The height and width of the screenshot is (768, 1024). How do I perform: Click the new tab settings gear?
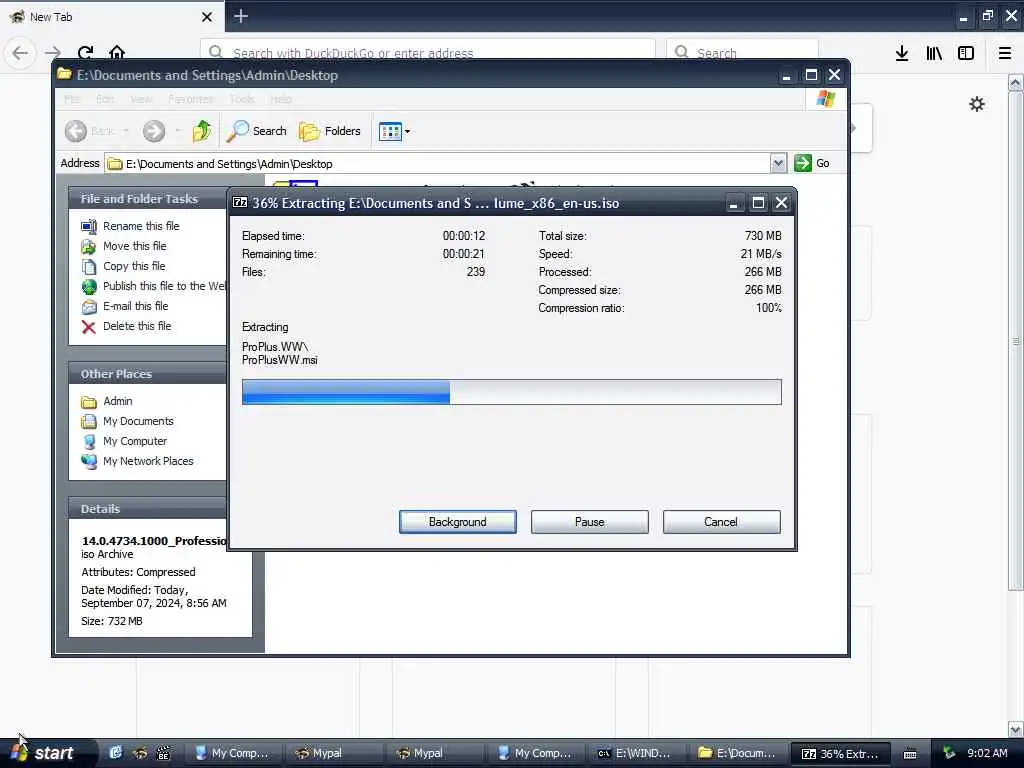coord(977,104)
